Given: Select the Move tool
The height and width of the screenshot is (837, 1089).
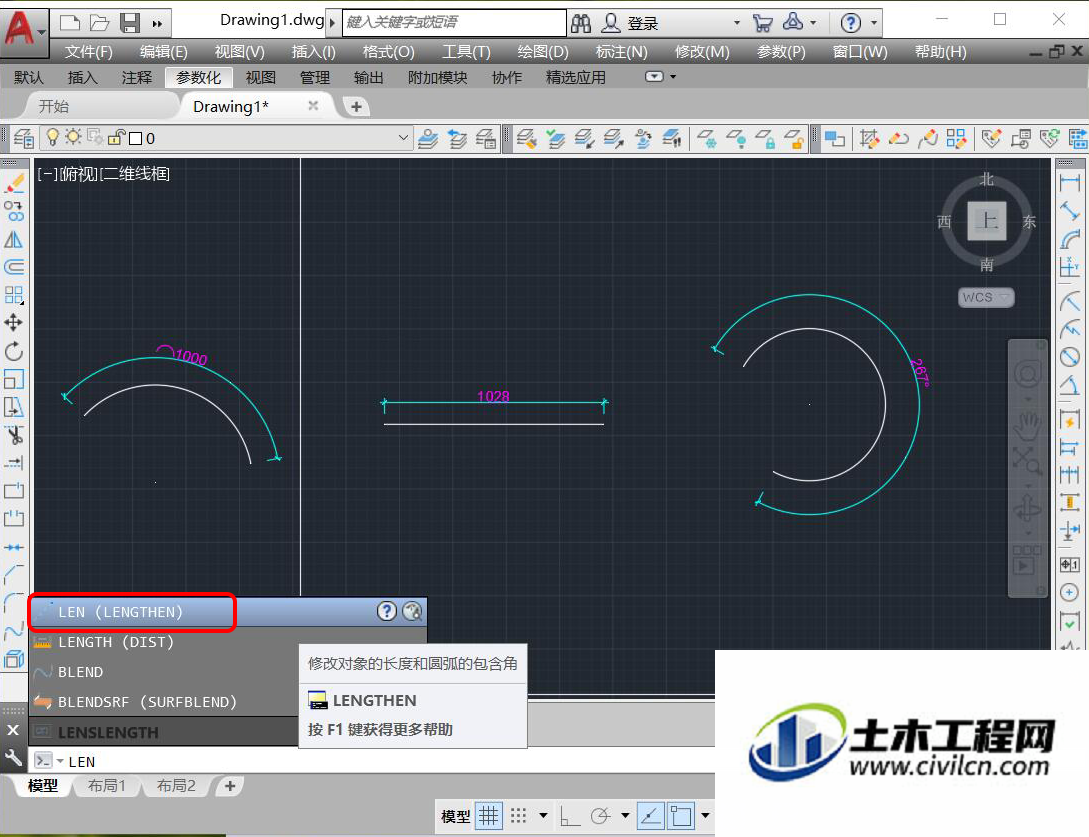Looking at the screenshot, I should [14, 322].
